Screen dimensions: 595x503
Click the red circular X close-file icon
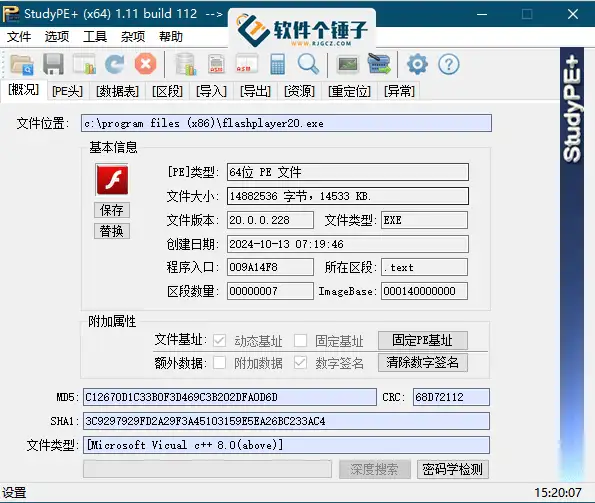[145, 64]
